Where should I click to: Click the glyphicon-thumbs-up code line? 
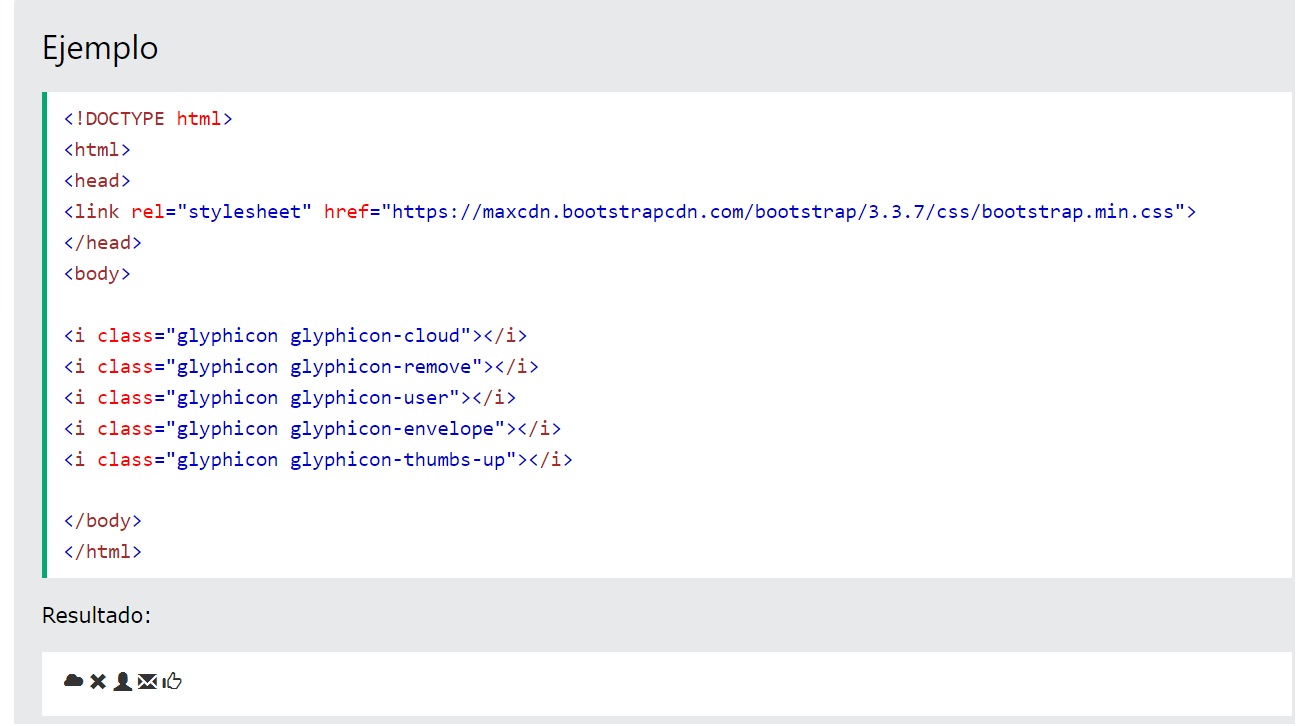(318, 460)
